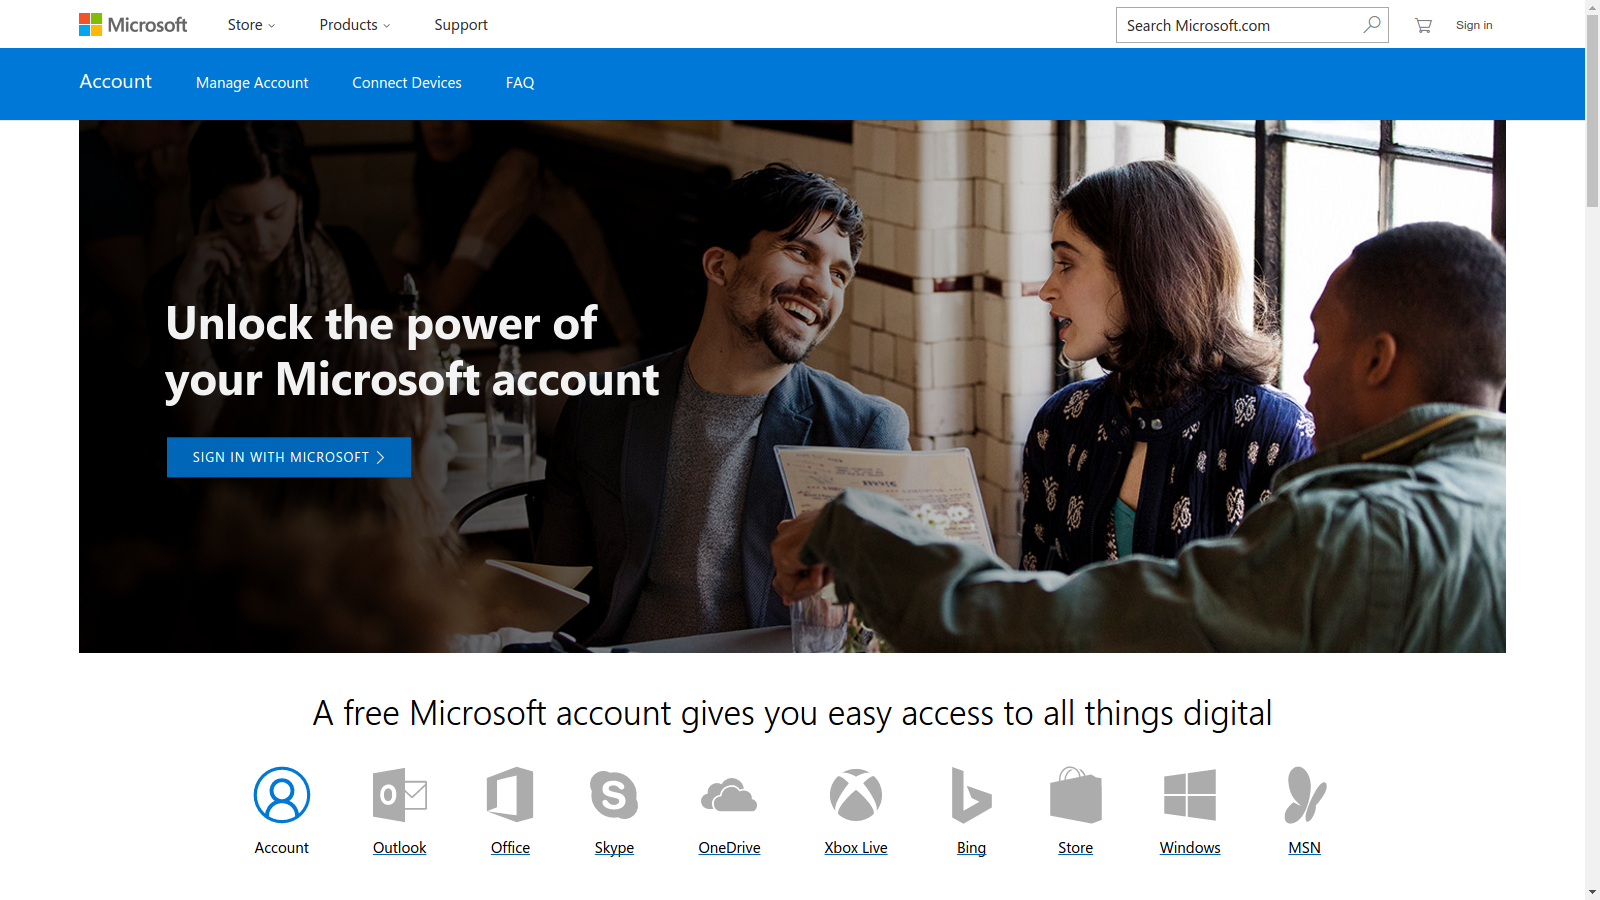Open the MSN text link
The height and width of the screenshot is (900, 1600).
1305,848
